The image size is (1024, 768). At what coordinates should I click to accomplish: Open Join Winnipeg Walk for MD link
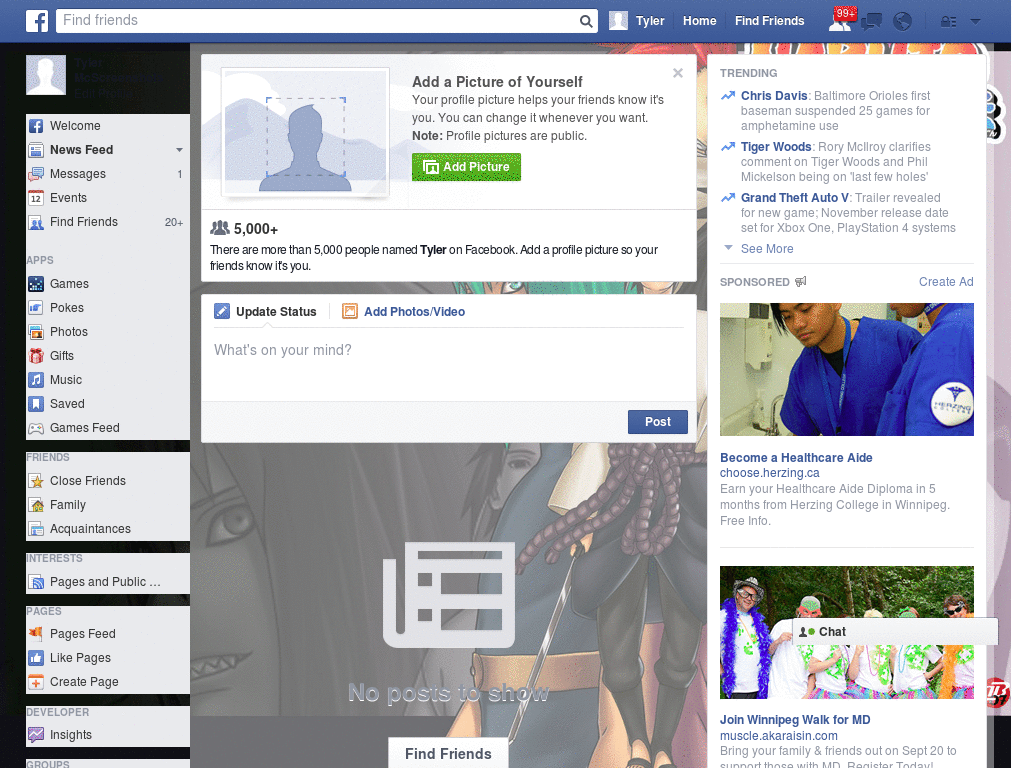point(795,720)
